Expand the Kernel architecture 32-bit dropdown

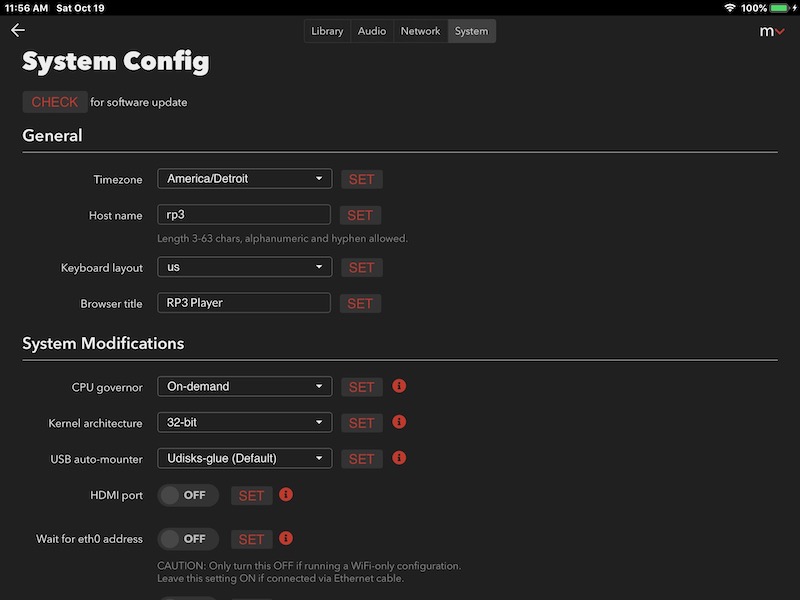244,422
